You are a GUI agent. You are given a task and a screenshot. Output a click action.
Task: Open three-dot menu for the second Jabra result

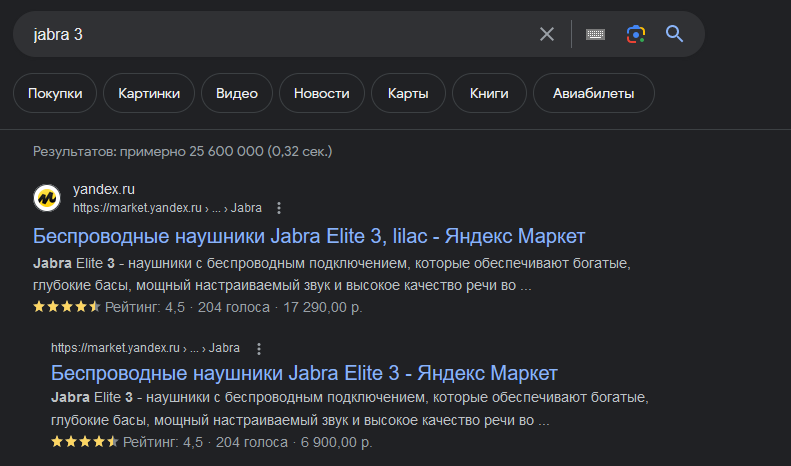tap(258, 348)
